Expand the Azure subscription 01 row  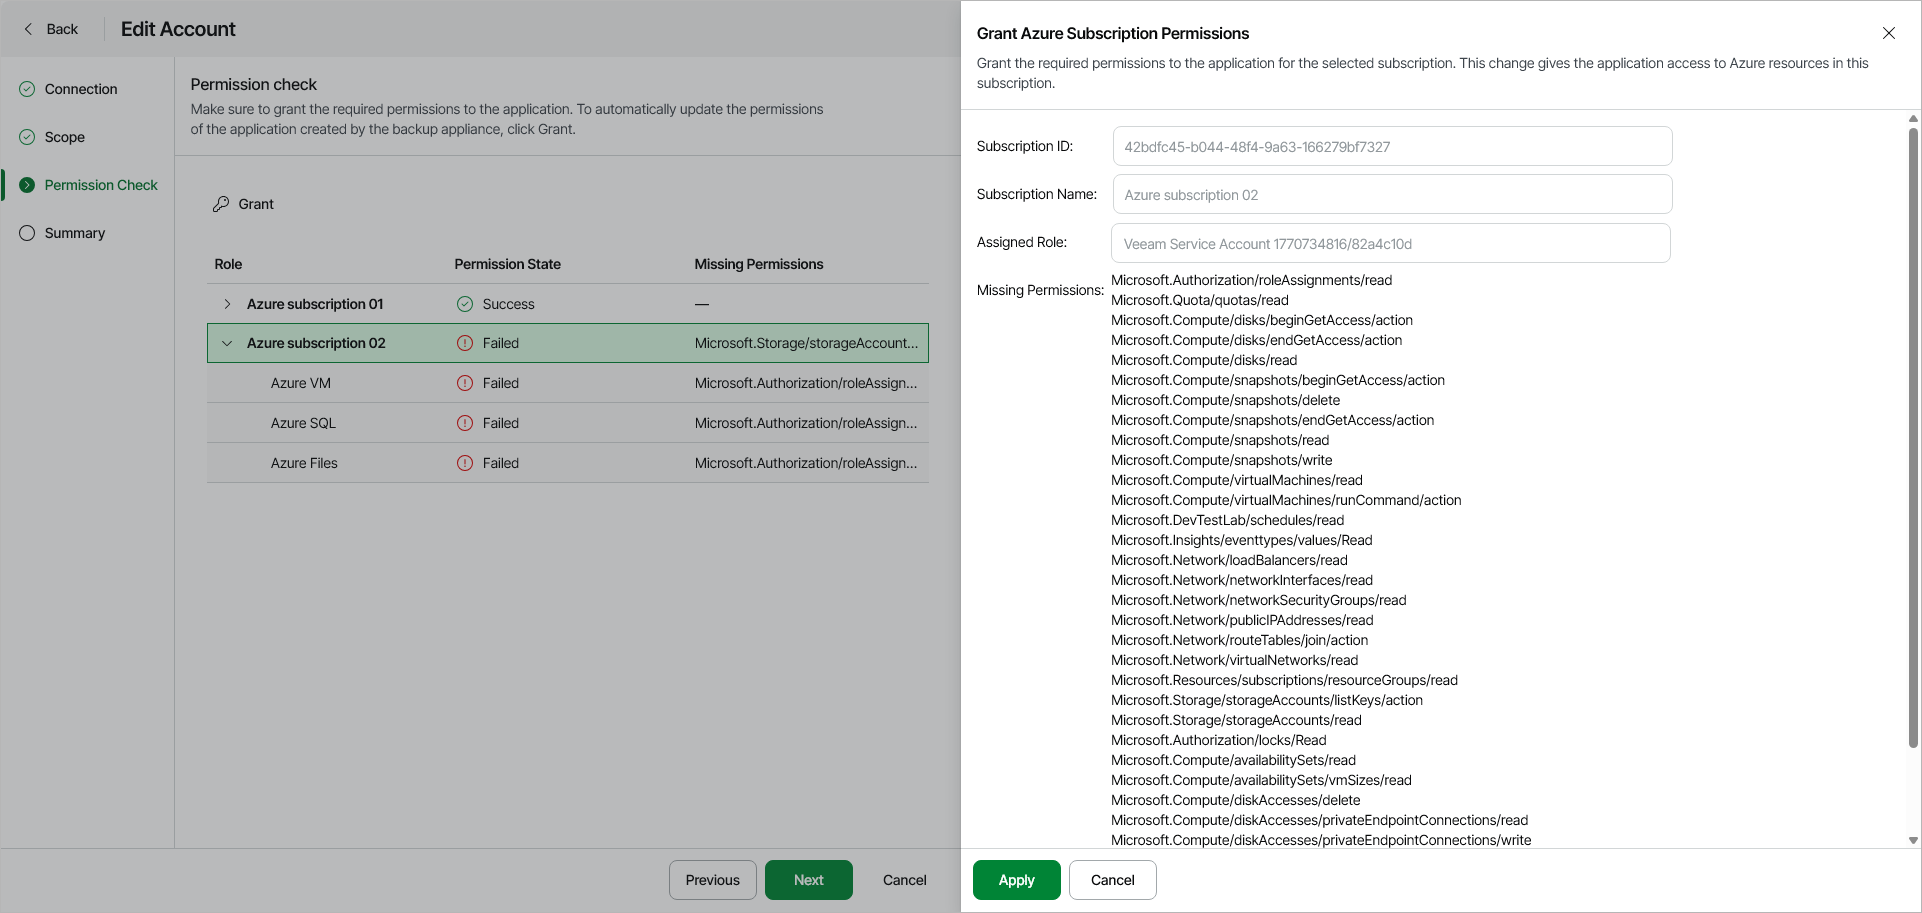(227, 304)
